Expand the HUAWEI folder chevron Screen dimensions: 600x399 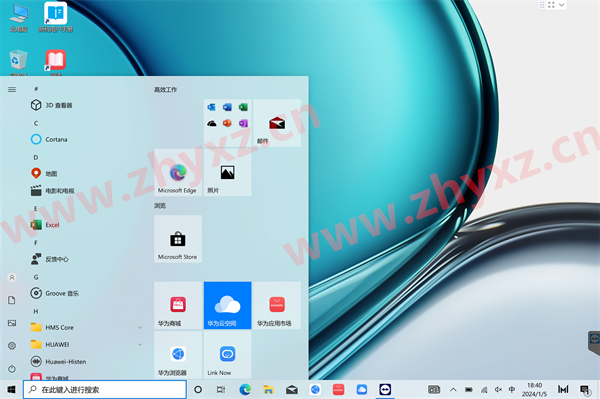[x=140, y=344]
